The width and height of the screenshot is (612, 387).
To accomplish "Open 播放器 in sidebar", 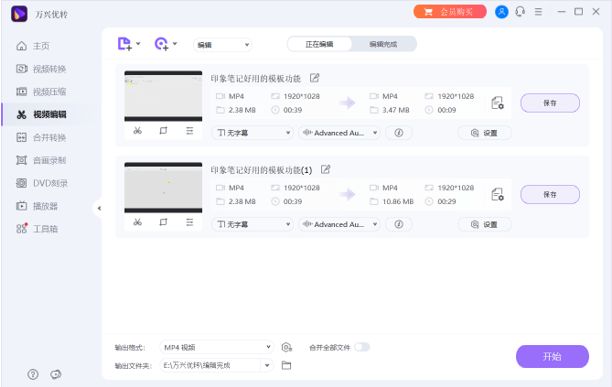I will pyautogui.click(x=37, y=206).
